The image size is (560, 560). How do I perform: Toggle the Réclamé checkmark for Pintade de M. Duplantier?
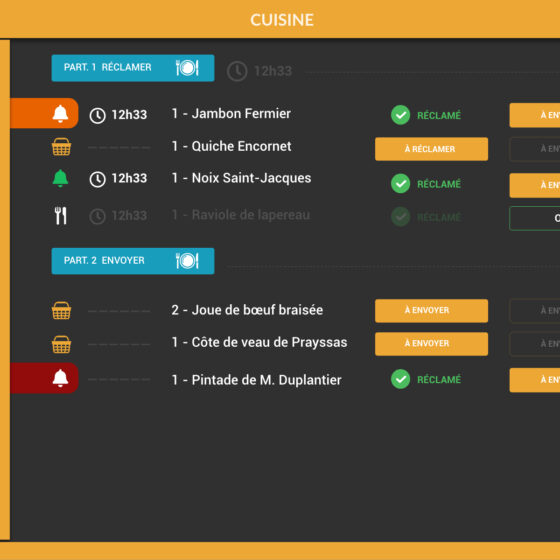(x=400, y=379)
